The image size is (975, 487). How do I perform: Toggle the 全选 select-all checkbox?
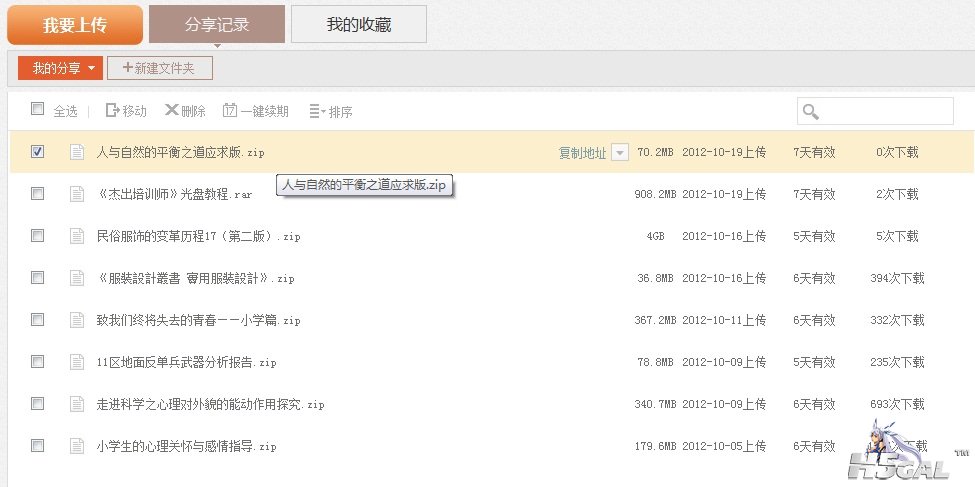[x=38, y=109]
